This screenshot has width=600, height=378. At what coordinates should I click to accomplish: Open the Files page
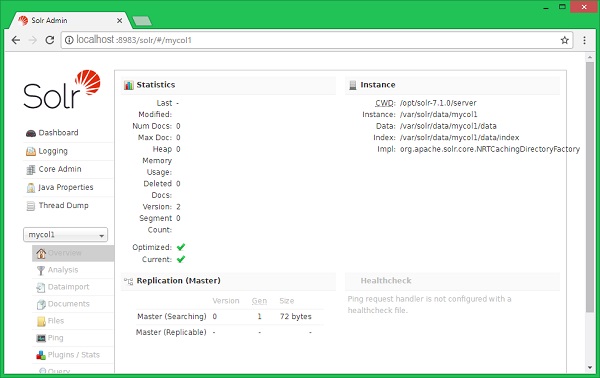[56, 321]
